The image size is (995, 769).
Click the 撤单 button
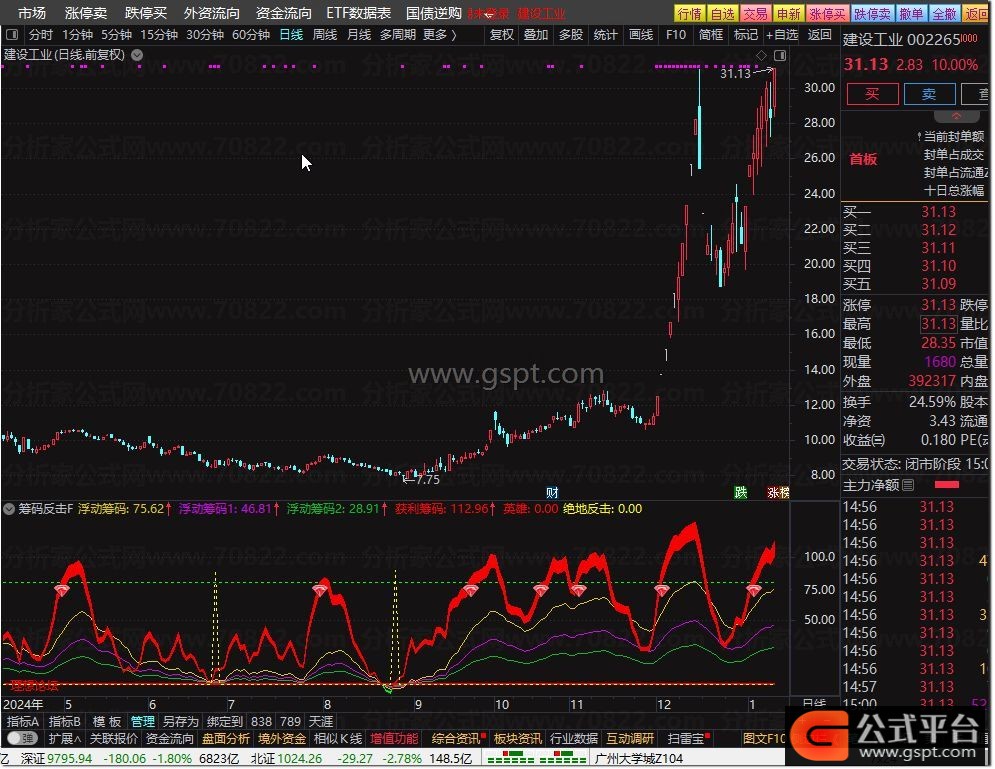point(911,13)
